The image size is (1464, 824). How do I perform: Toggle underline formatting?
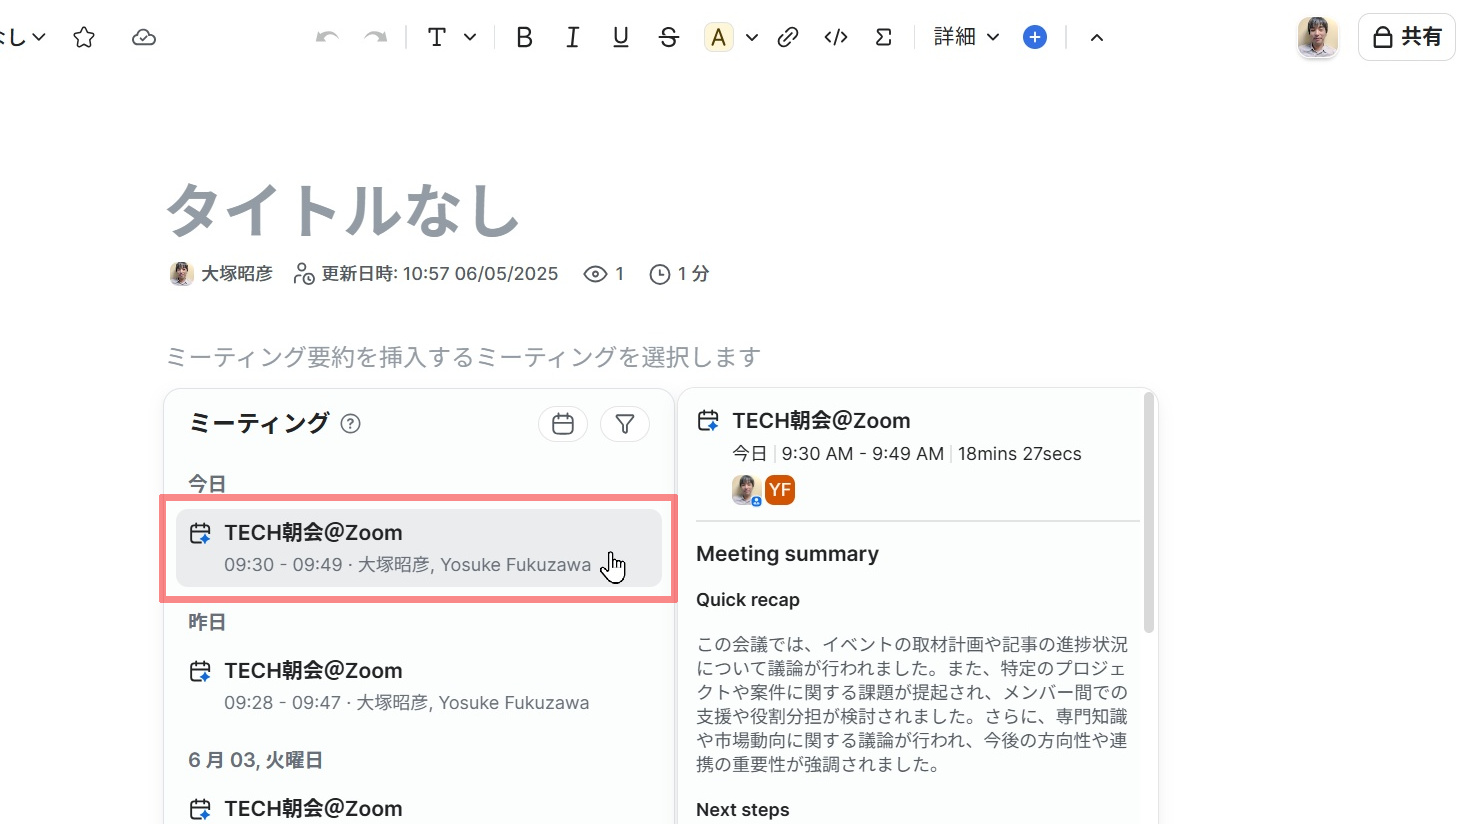coord(620,37)
